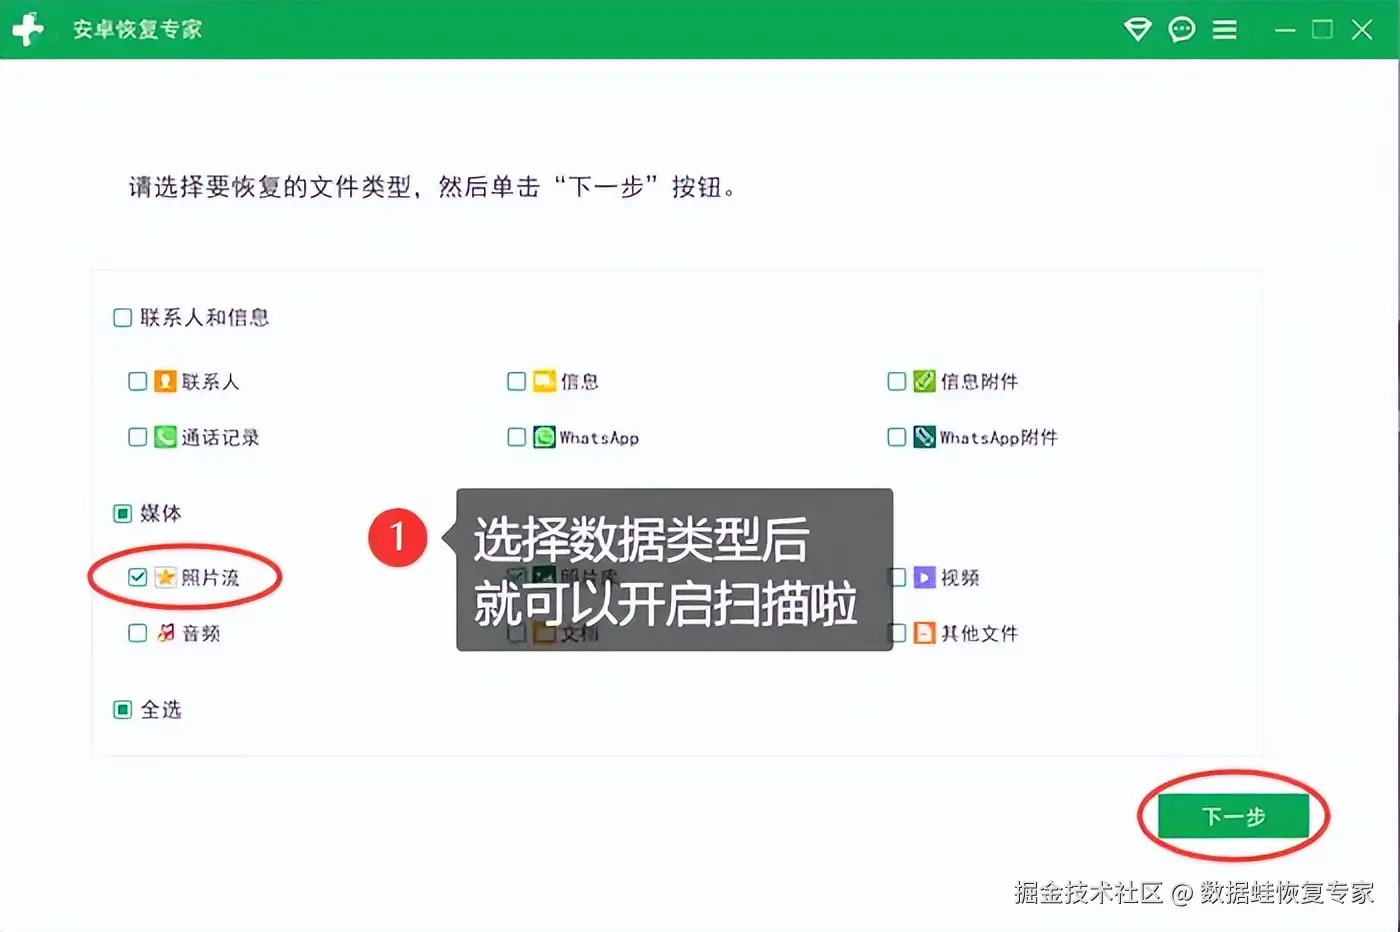Viewport: 1400px width, 932px height.
Task: Click the 全选 label text
Action: (161, 710)
